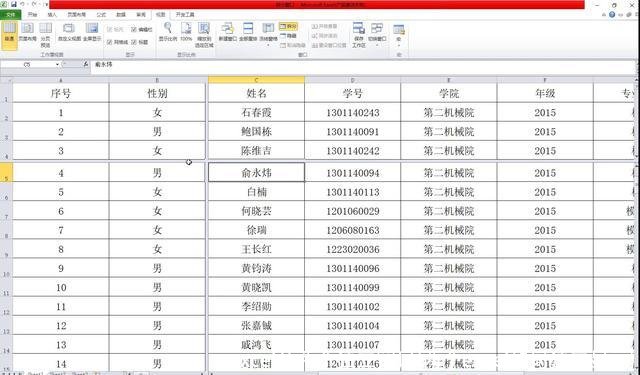
Task: Select column D header
Action: click(353, 80)
